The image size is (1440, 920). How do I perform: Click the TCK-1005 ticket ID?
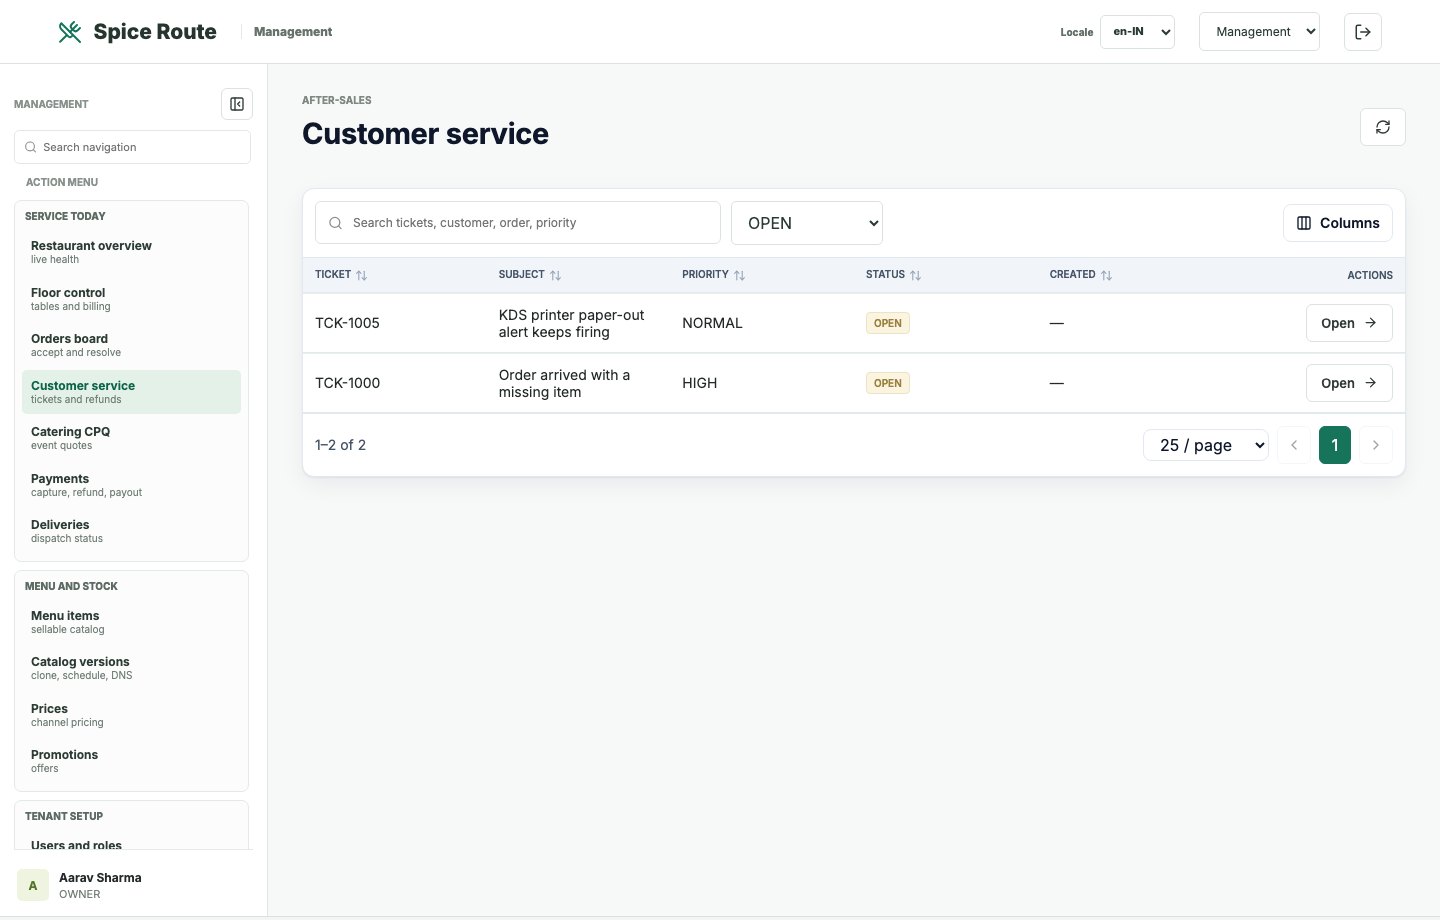click(x=347, y=323)
